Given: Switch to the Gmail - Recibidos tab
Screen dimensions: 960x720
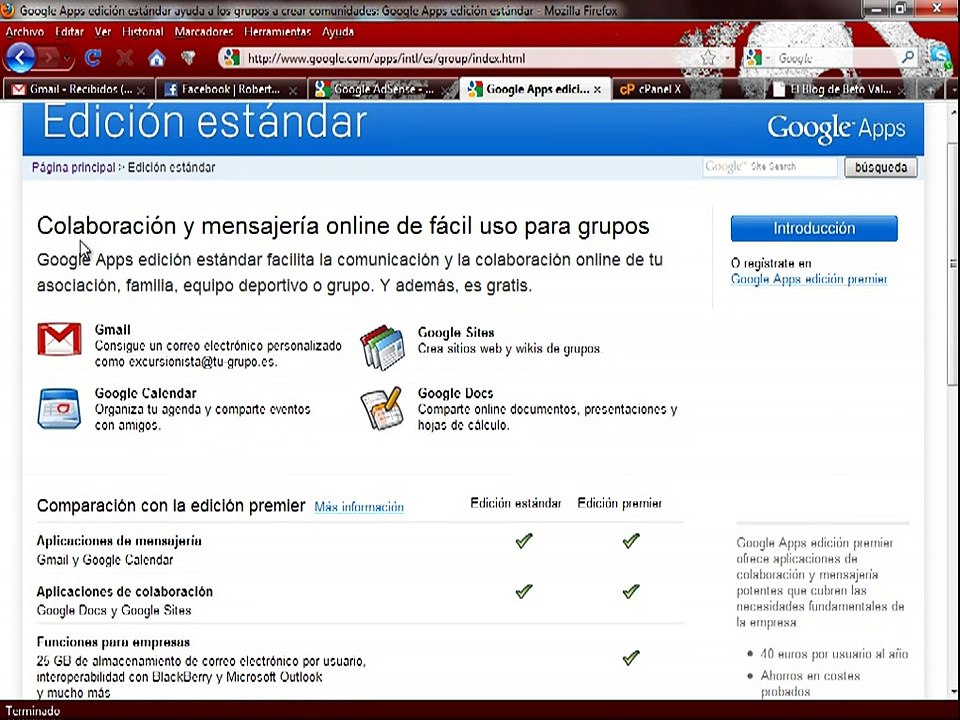Looking at the screenshot, I should coord(78,89).
